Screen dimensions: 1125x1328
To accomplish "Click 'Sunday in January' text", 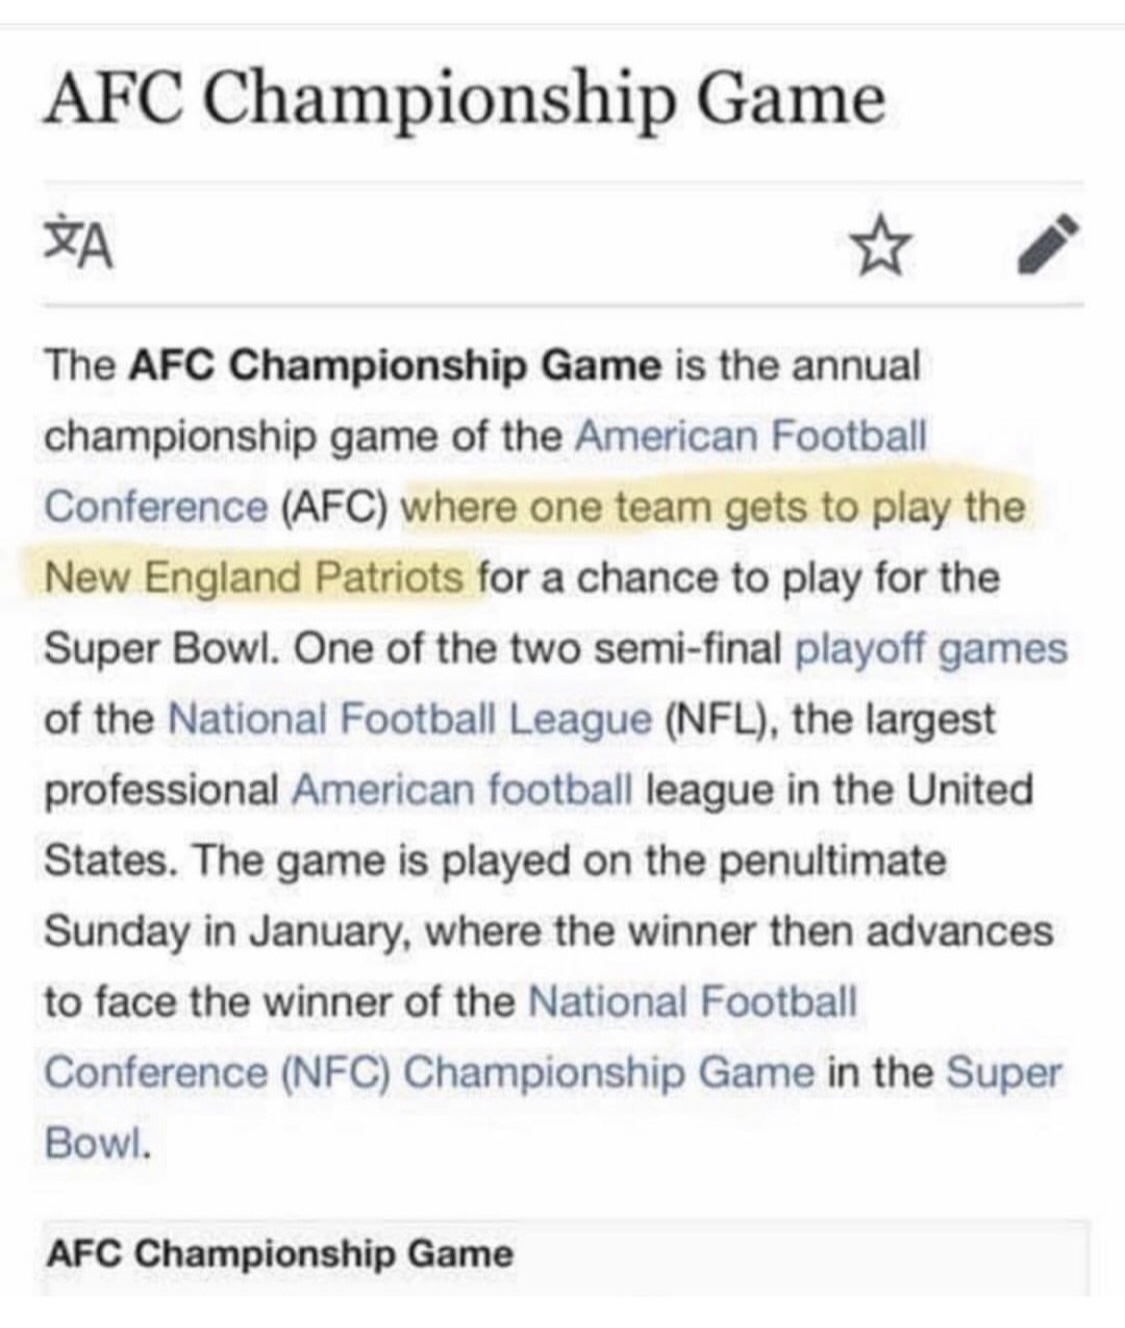I will [228, 931].
